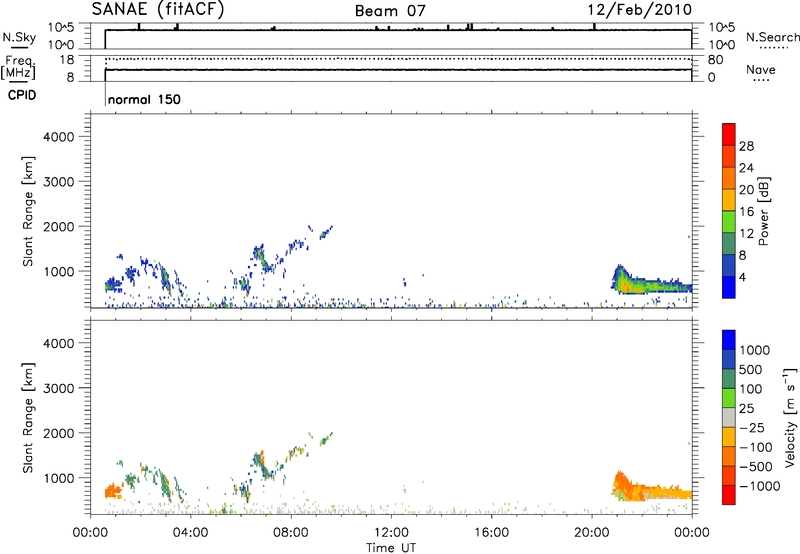The image size is (800, 554).
Task: Click the 12:00 time axis tick label
Action: [x=391, y=533]
